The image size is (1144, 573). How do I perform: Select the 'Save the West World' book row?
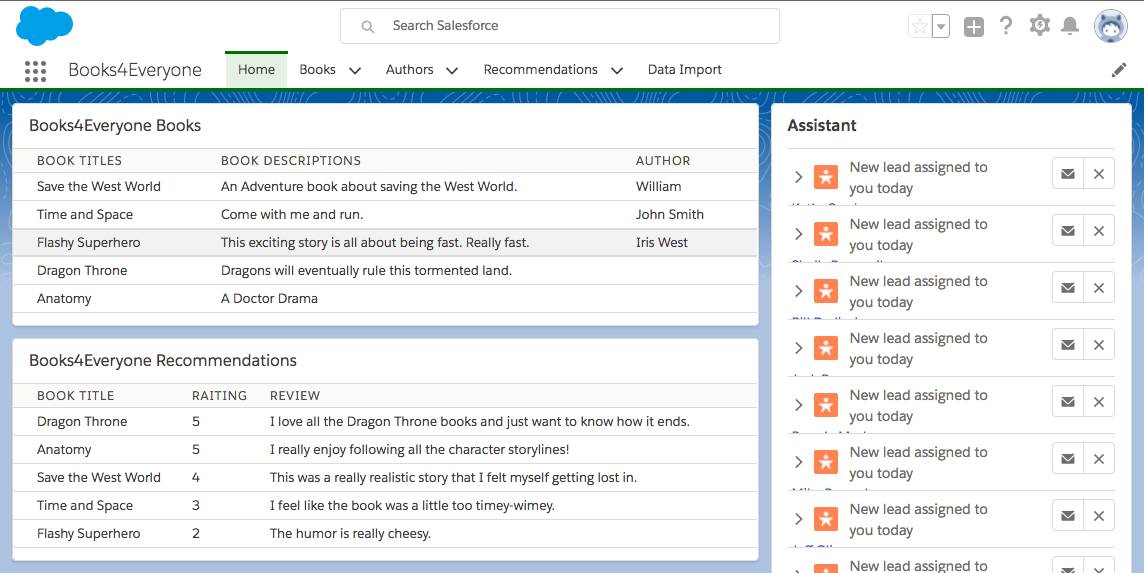(385, 187)
